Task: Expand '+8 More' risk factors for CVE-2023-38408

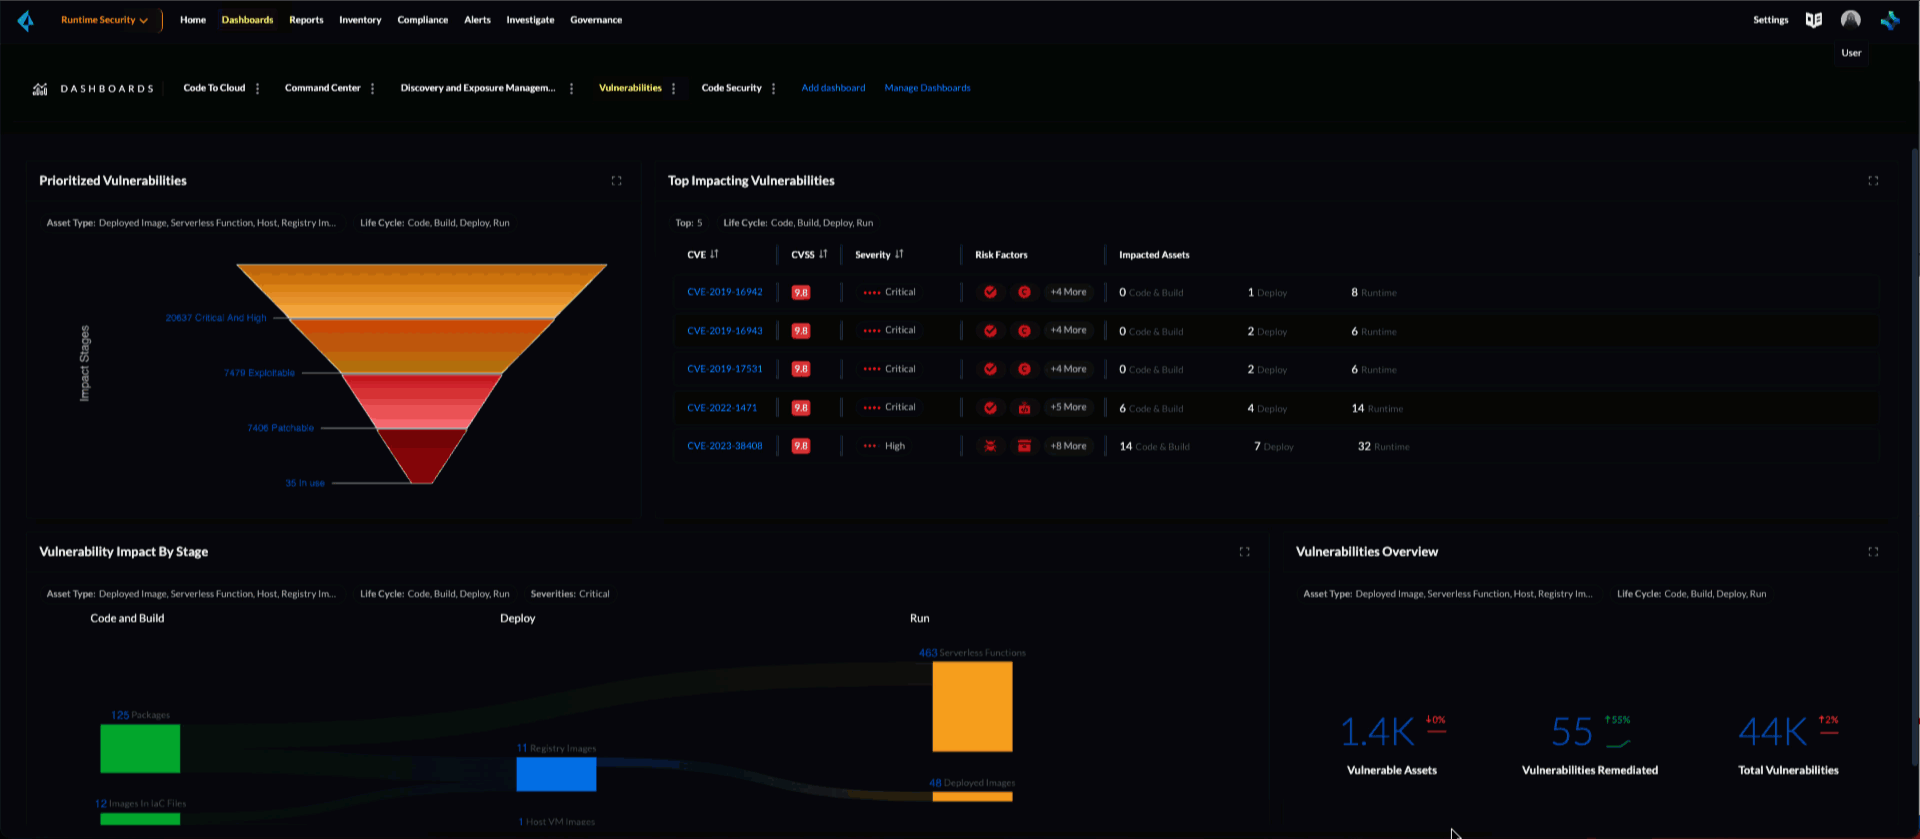Action: tap(1068, 446)
